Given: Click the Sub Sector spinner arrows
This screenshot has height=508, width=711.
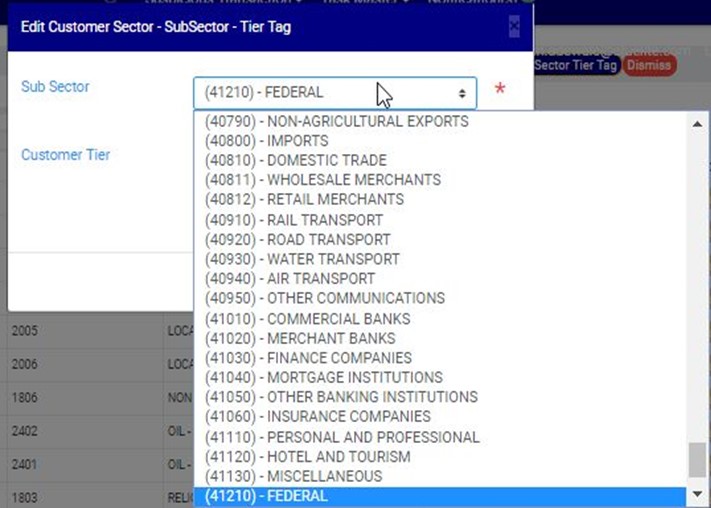Looking at the screenshot, I should (462, 93).
